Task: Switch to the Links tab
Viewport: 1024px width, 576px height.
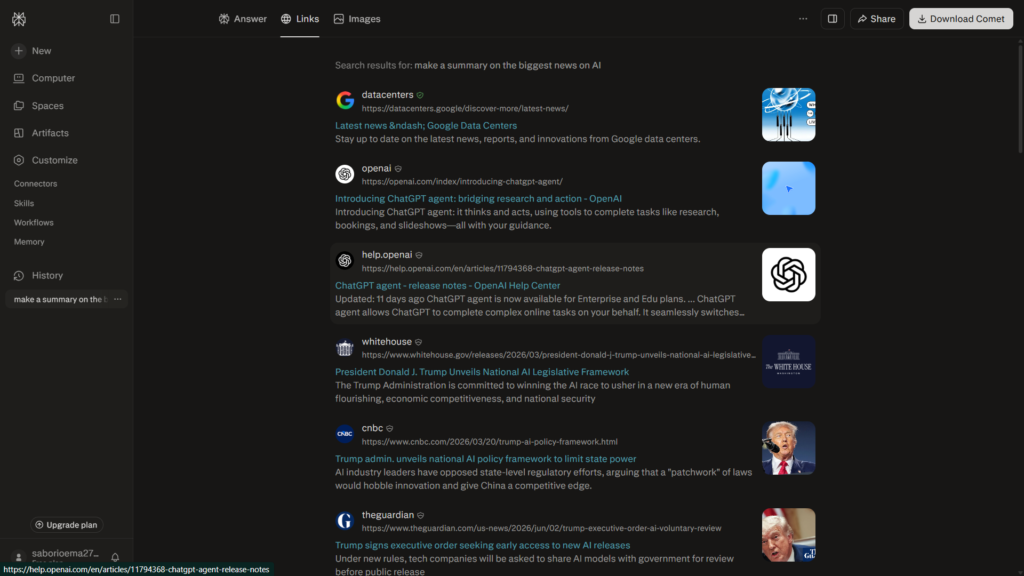Action: (x=300, y=19)
